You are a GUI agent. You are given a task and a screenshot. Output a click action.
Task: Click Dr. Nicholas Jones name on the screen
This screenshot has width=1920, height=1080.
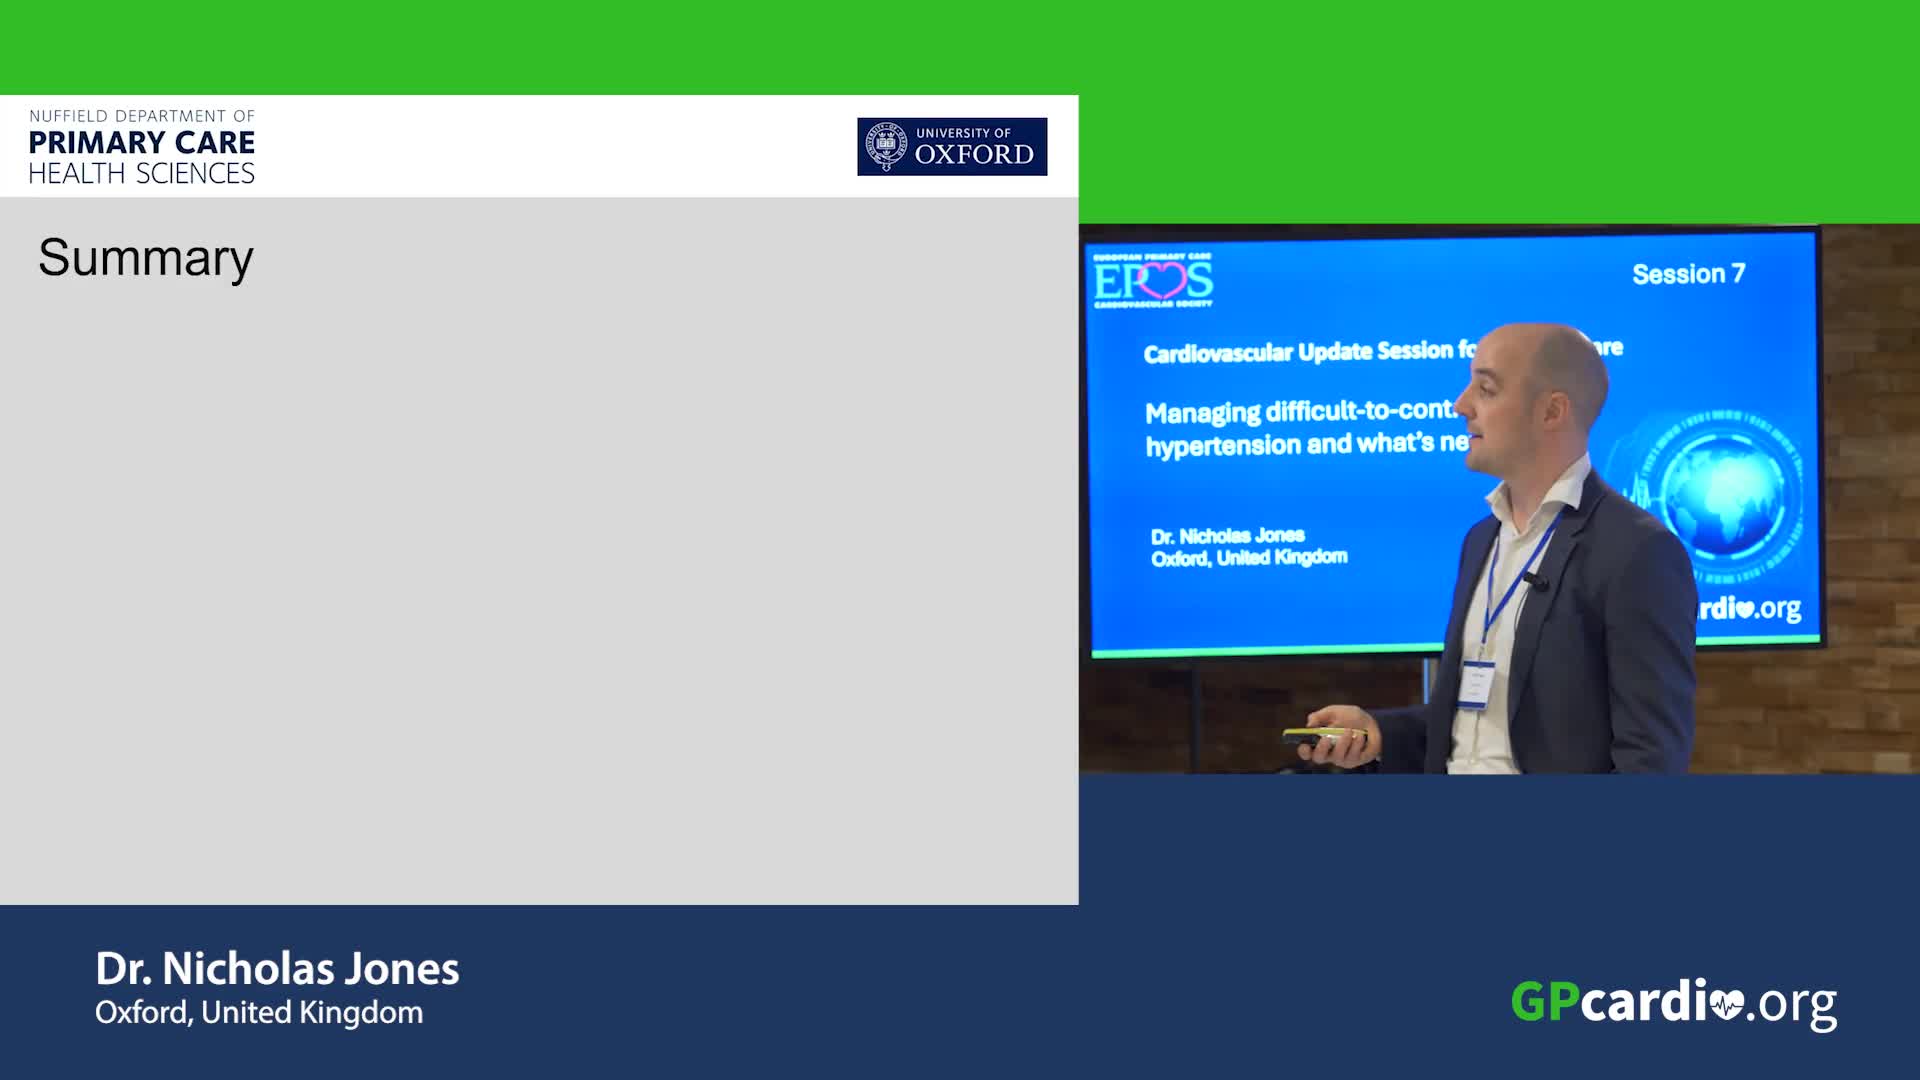[1227, 536]
